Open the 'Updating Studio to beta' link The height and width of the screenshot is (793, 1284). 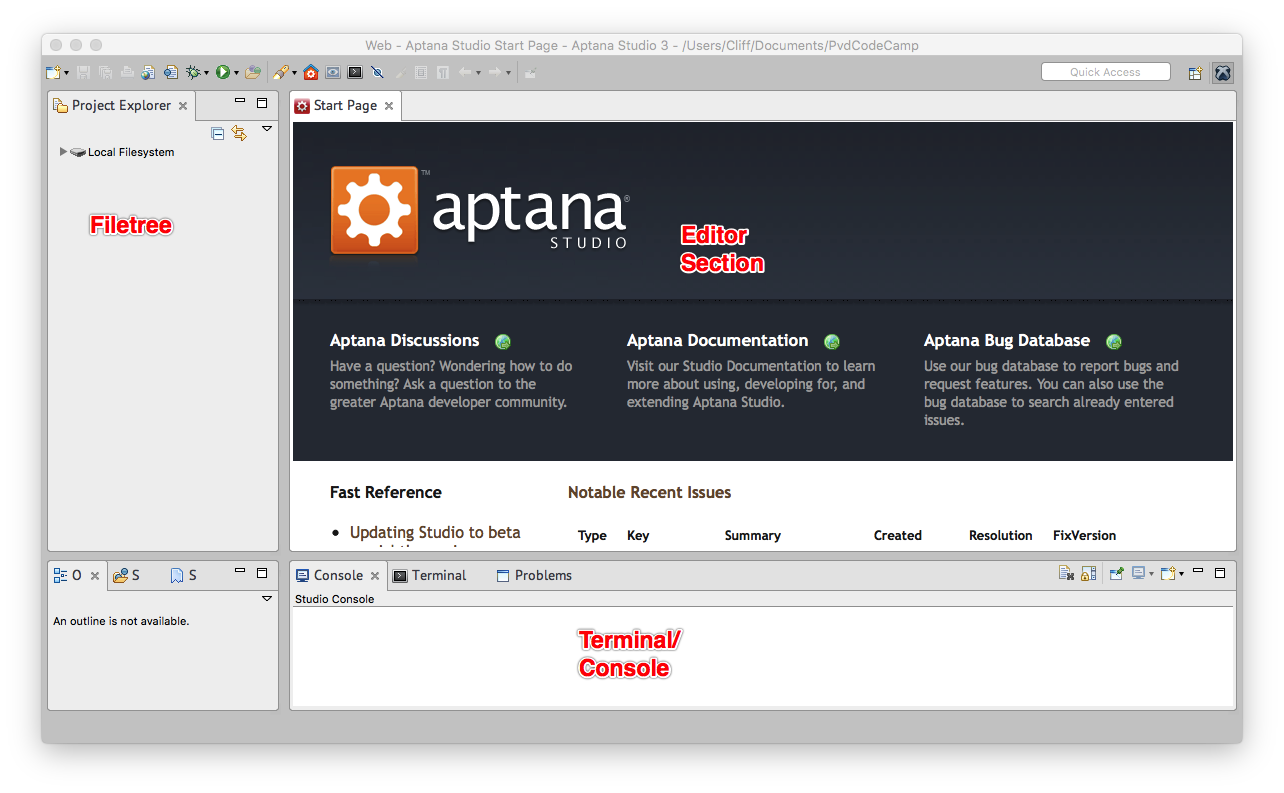click(435, 532)
